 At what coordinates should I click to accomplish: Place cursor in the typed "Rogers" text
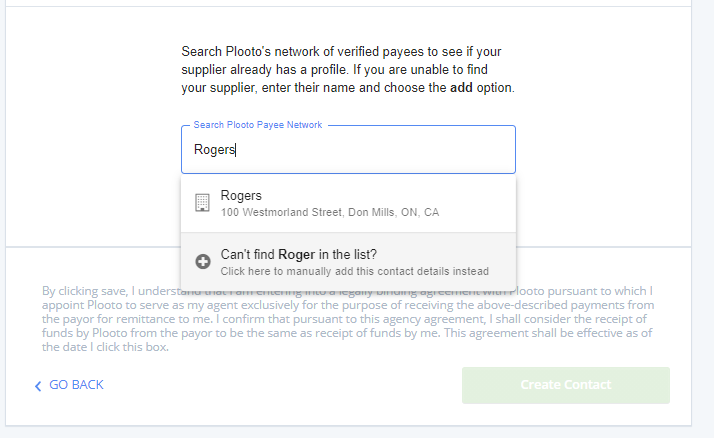[x=214, y=150]
